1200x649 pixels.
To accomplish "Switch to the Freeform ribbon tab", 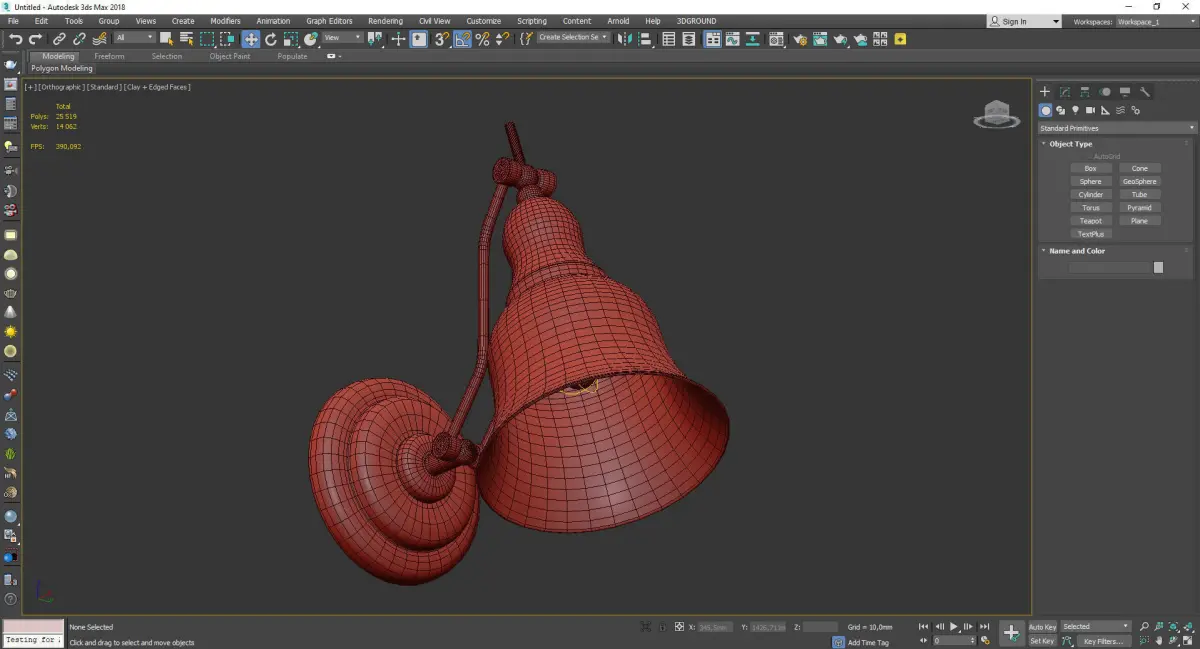I will [109, 56].
